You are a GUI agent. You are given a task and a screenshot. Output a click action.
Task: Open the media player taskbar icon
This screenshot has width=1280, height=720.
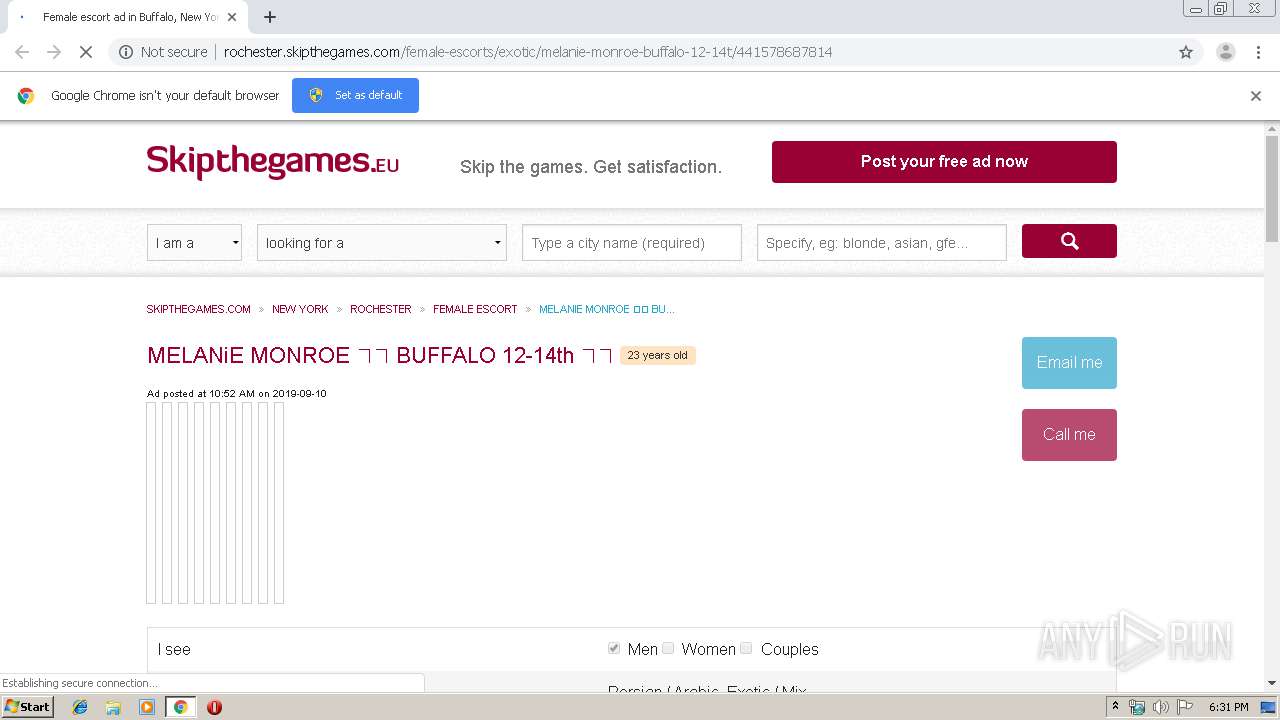[x=147, y=707]
